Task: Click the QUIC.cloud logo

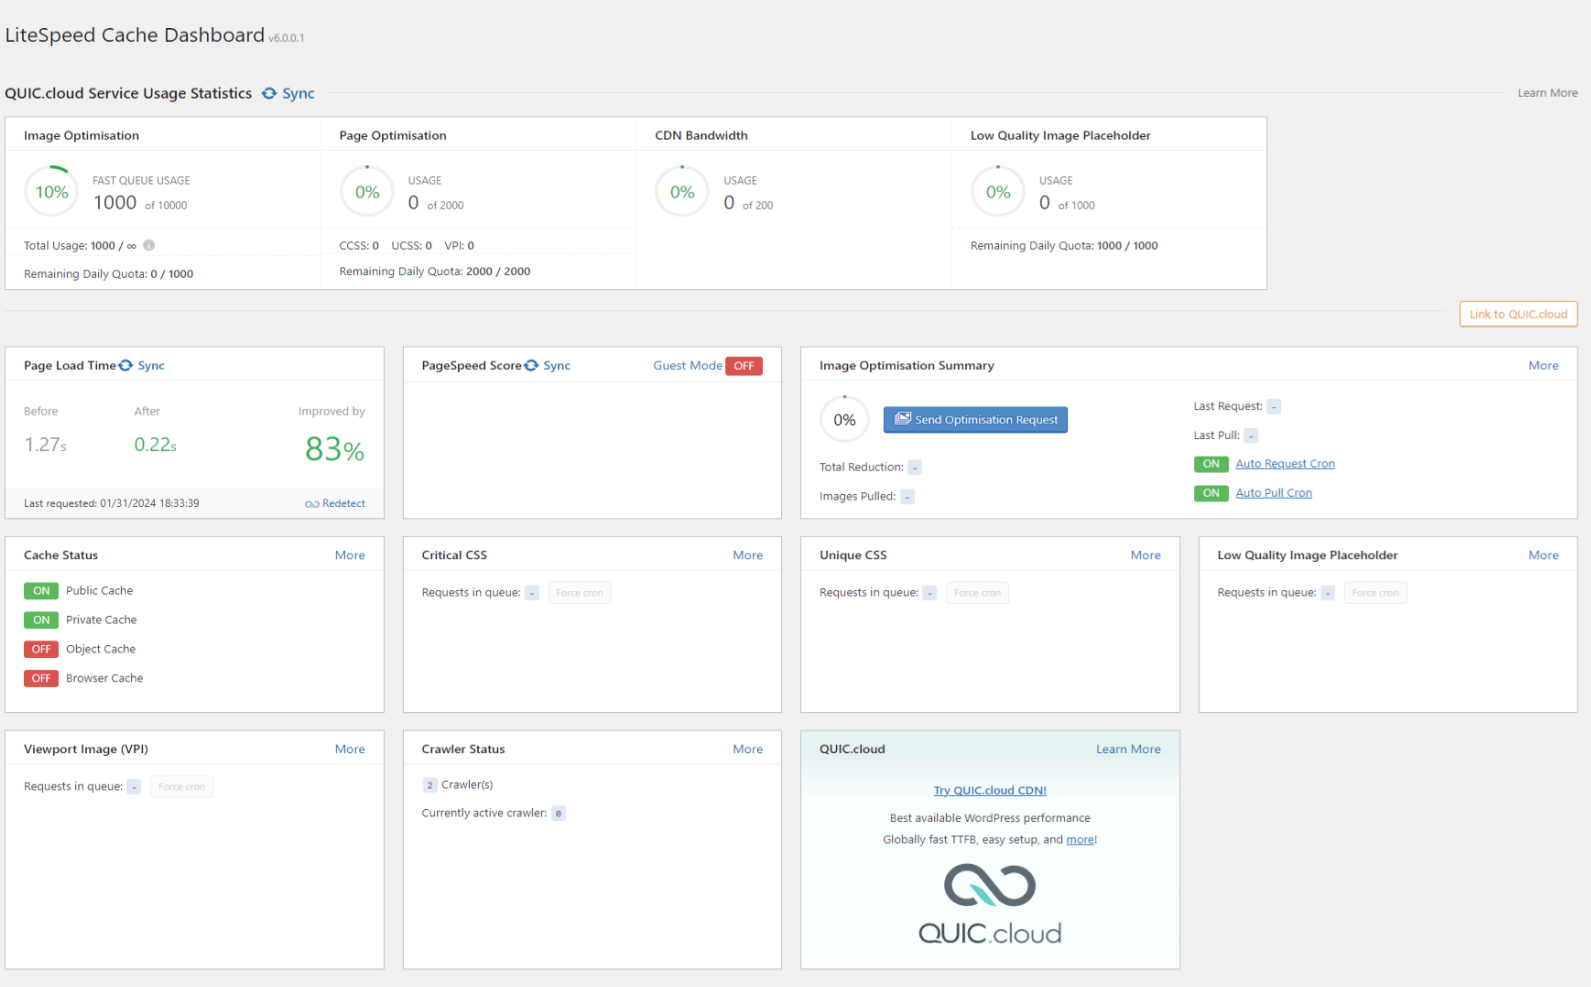Action: [x=990, y=903]
